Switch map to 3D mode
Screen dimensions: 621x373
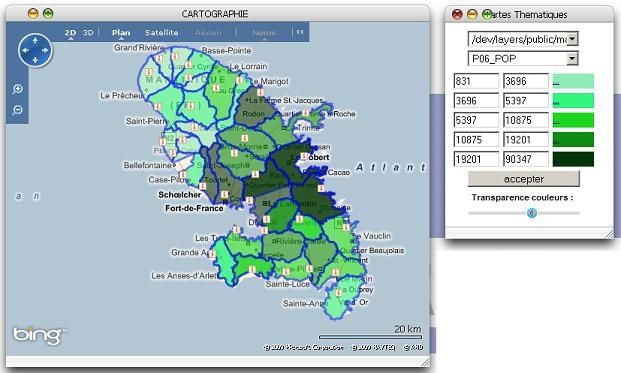pos(88,32)
